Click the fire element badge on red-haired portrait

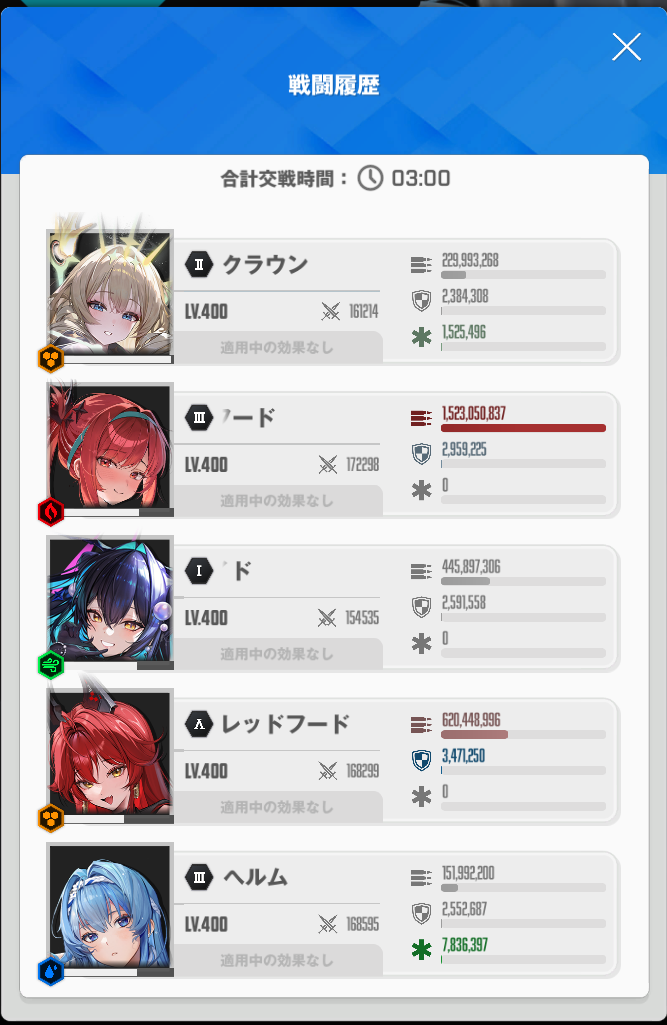[51, 512]
